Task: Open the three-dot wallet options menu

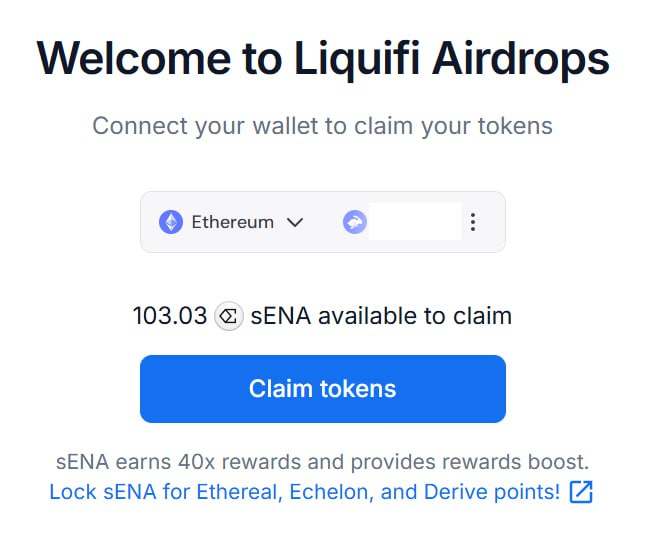Action: coord(473,222)
